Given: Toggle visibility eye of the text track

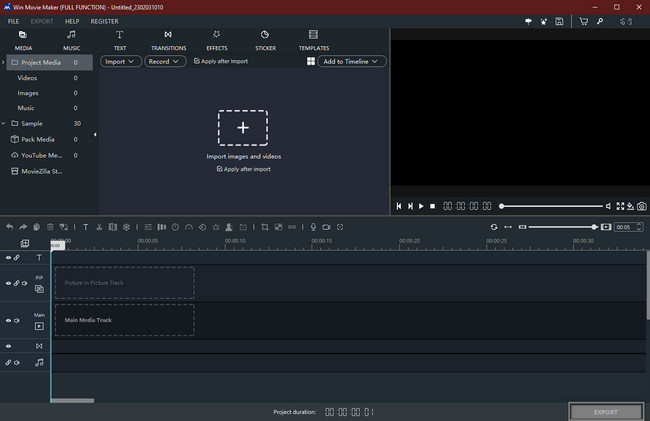Looking at the screenshot, I should pos(8,258).
